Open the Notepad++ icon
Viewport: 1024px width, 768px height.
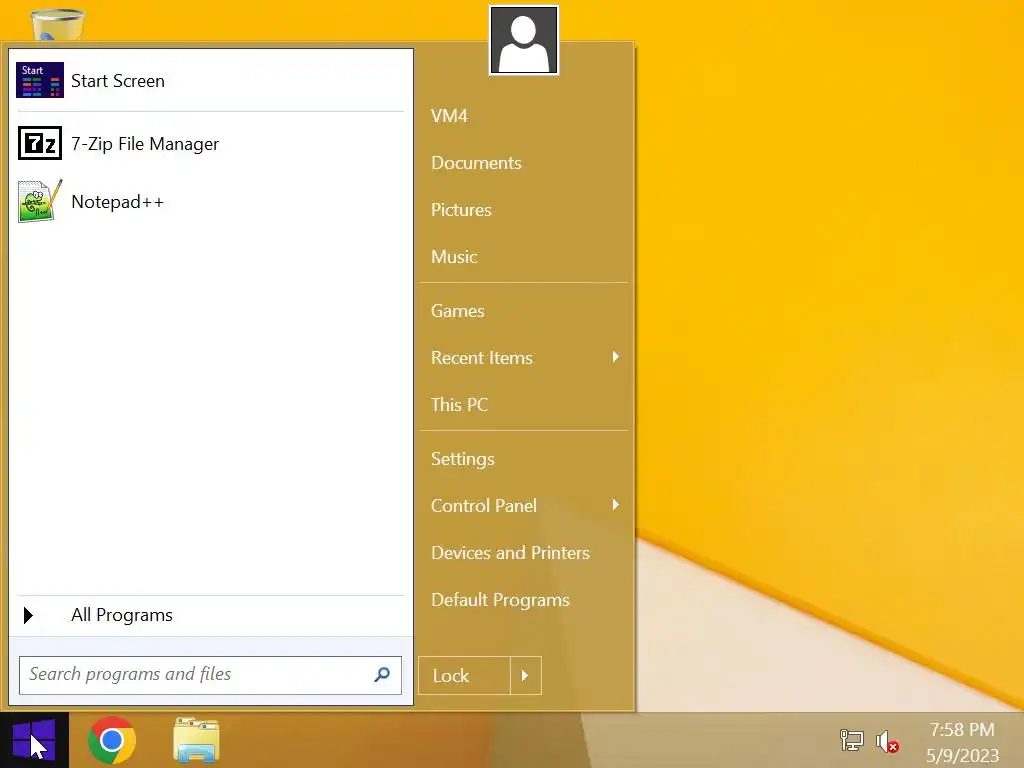coord(40,201)
